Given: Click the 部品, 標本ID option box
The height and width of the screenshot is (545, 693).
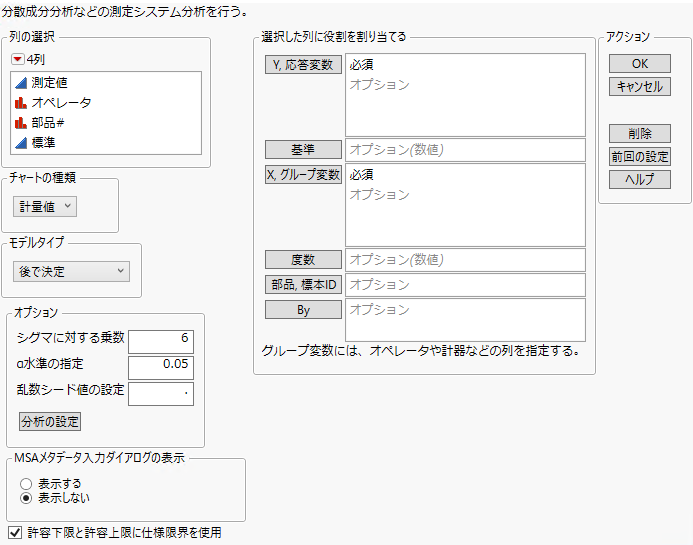Looking at the screenshot, I should click(x=465, y=285).
